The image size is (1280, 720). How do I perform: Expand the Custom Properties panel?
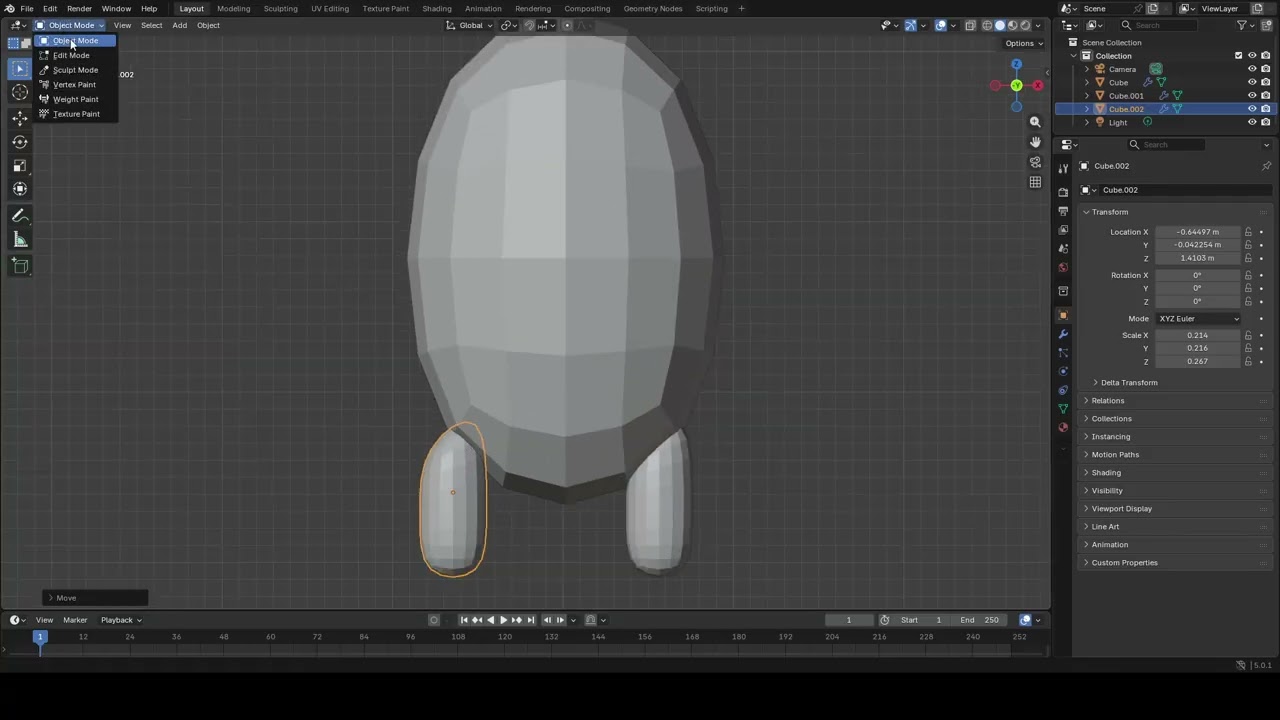tap(1124, 563)
